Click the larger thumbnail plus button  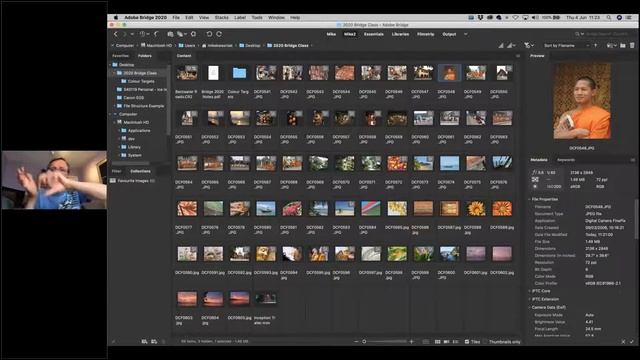pos(411,342)
